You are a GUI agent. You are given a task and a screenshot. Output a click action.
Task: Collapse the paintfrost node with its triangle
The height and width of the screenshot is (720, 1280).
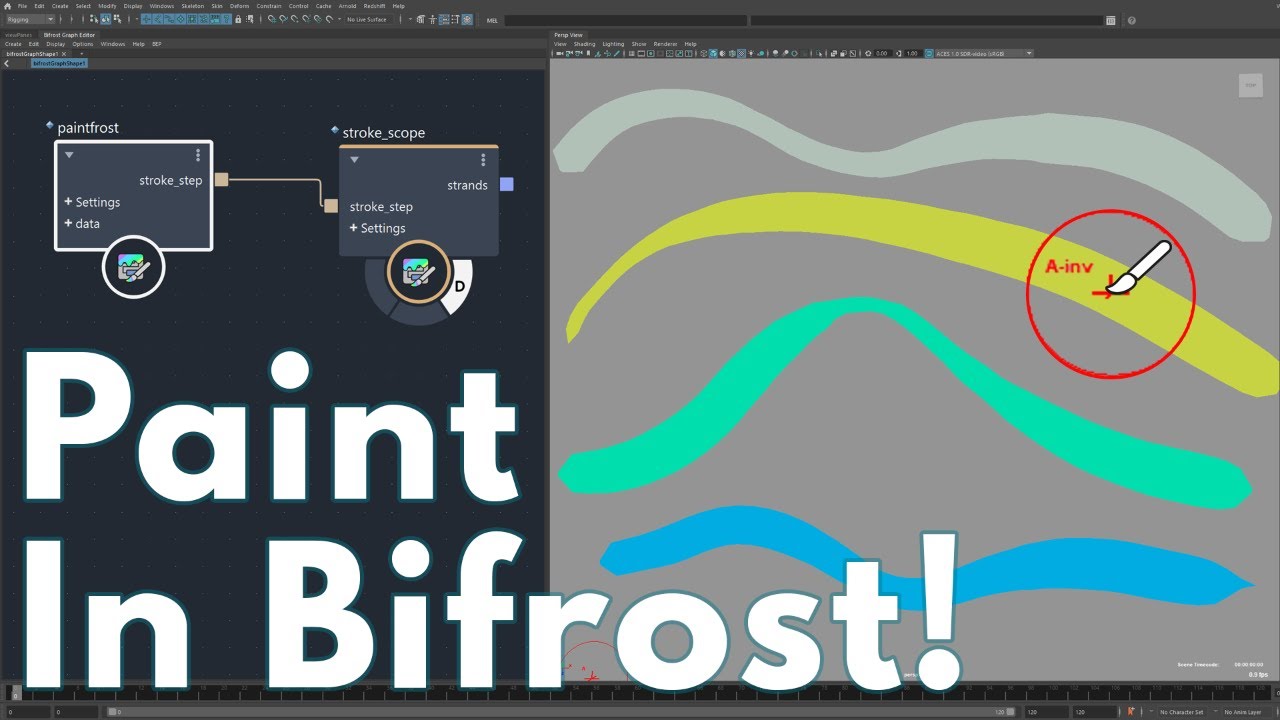click(69, 155)
